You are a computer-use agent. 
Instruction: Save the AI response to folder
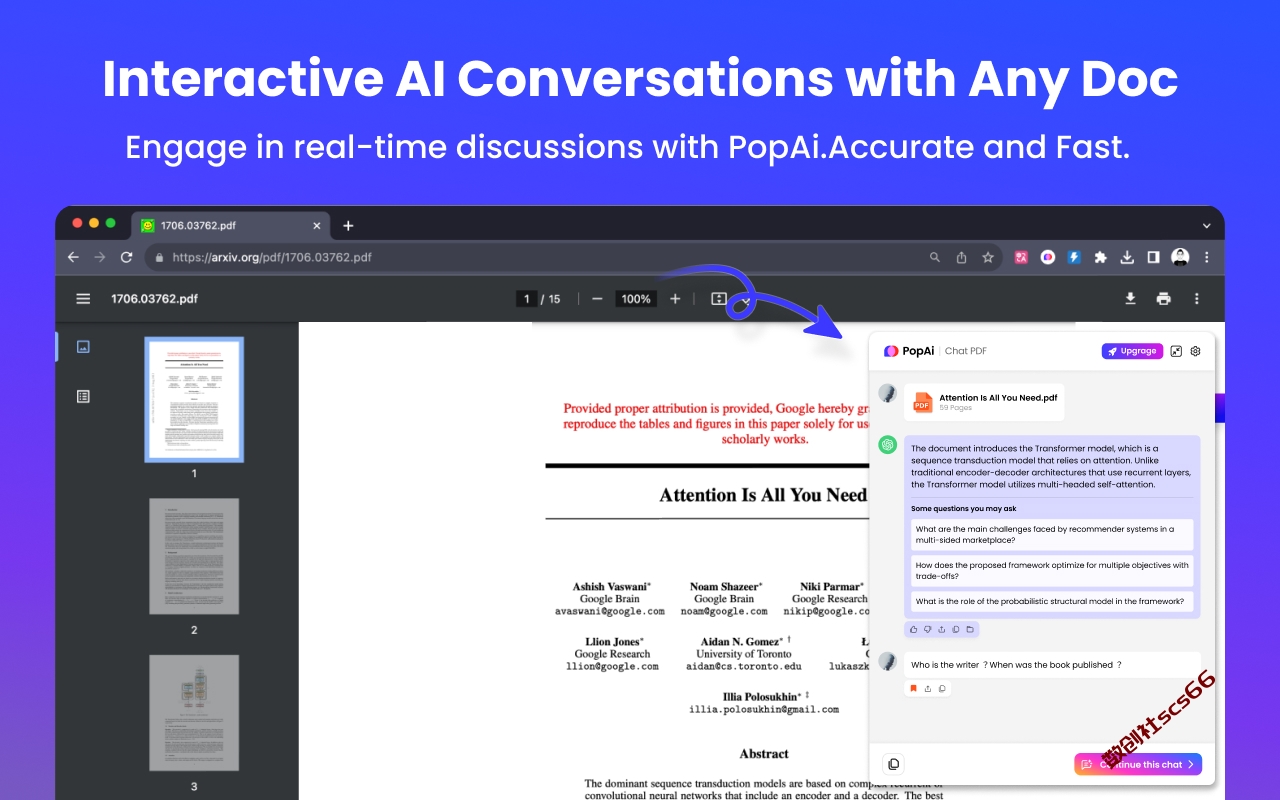pyautogui.click(x=970, y=630)
